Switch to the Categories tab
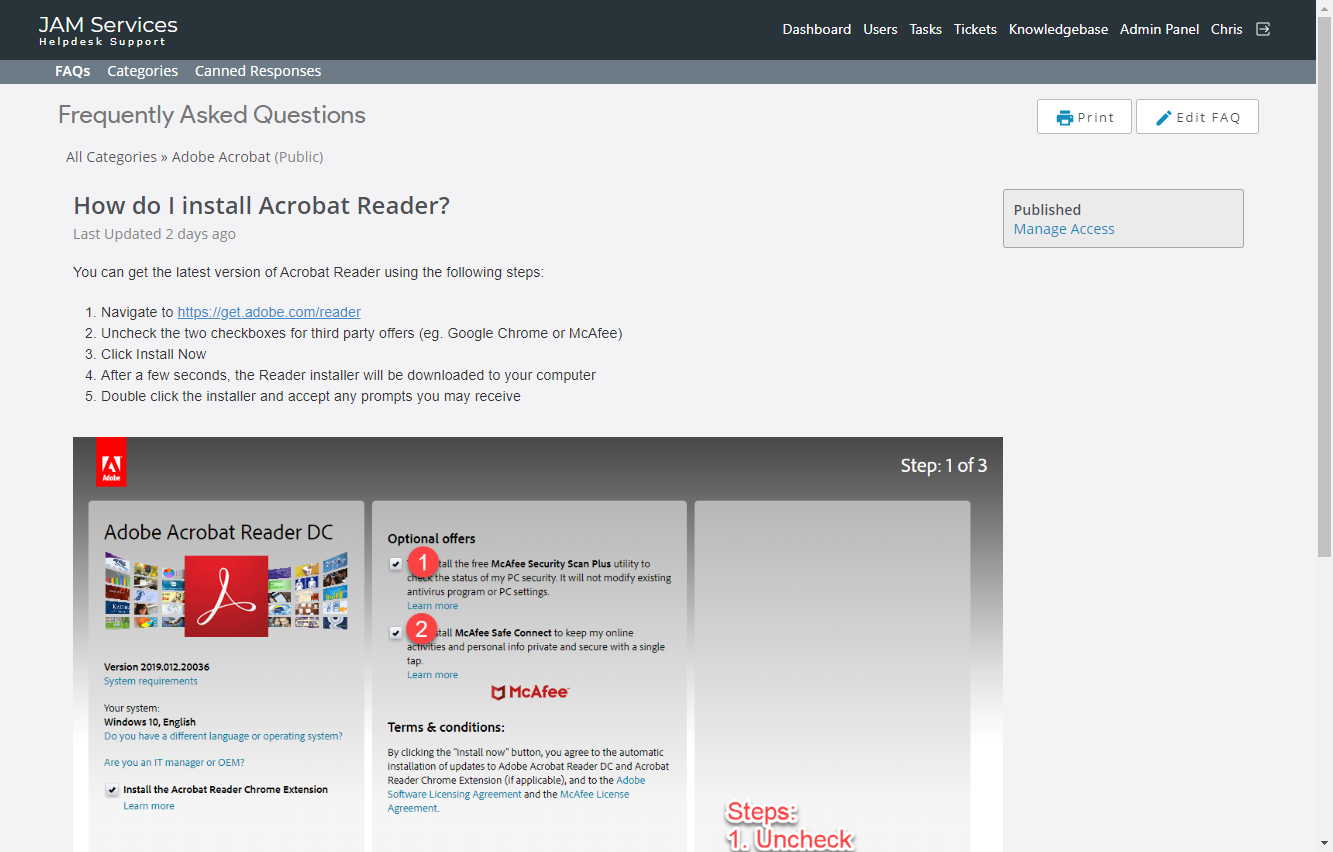This screenshot has height=852, width=1333. tap(143, 71)
